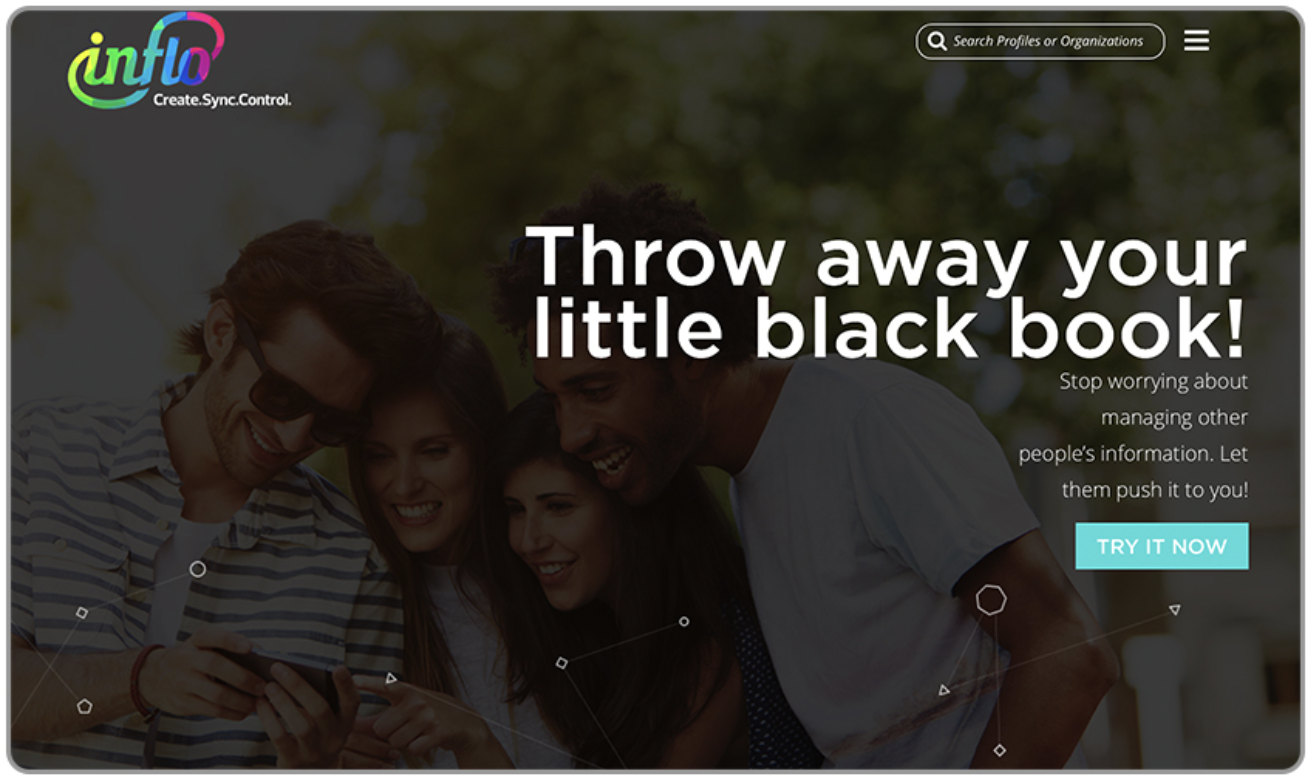This screenshot has width=1310, height=780.
Task: Focus the Search Profiles or Organizations field
Action: (x=1040, y=41)
